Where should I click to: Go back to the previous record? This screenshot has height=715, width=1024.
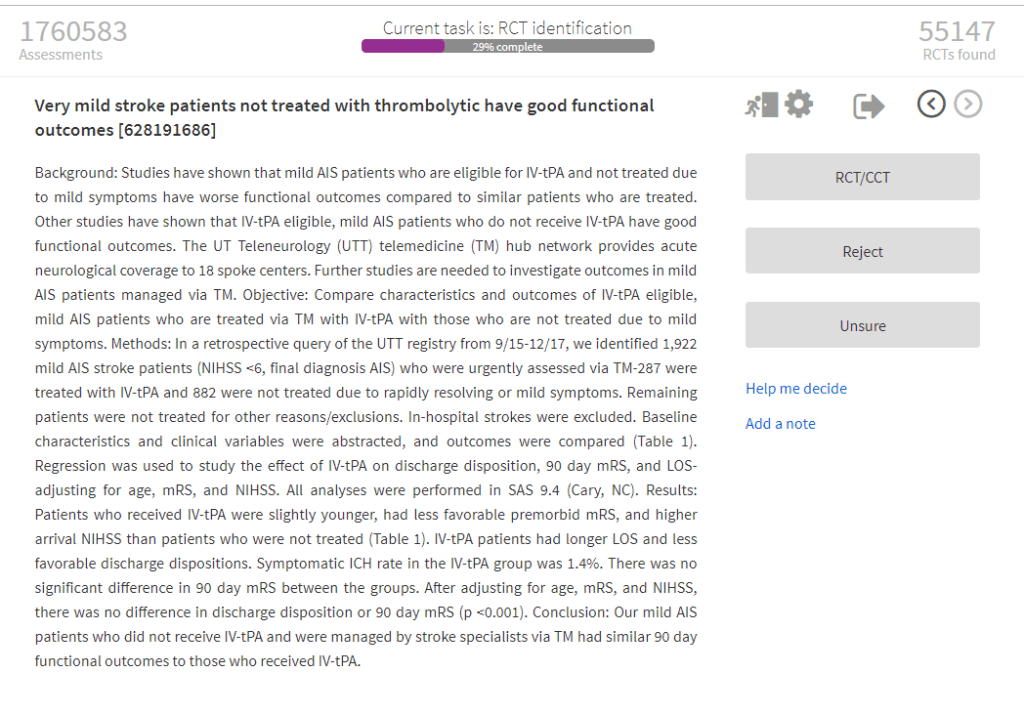[931, 104]
